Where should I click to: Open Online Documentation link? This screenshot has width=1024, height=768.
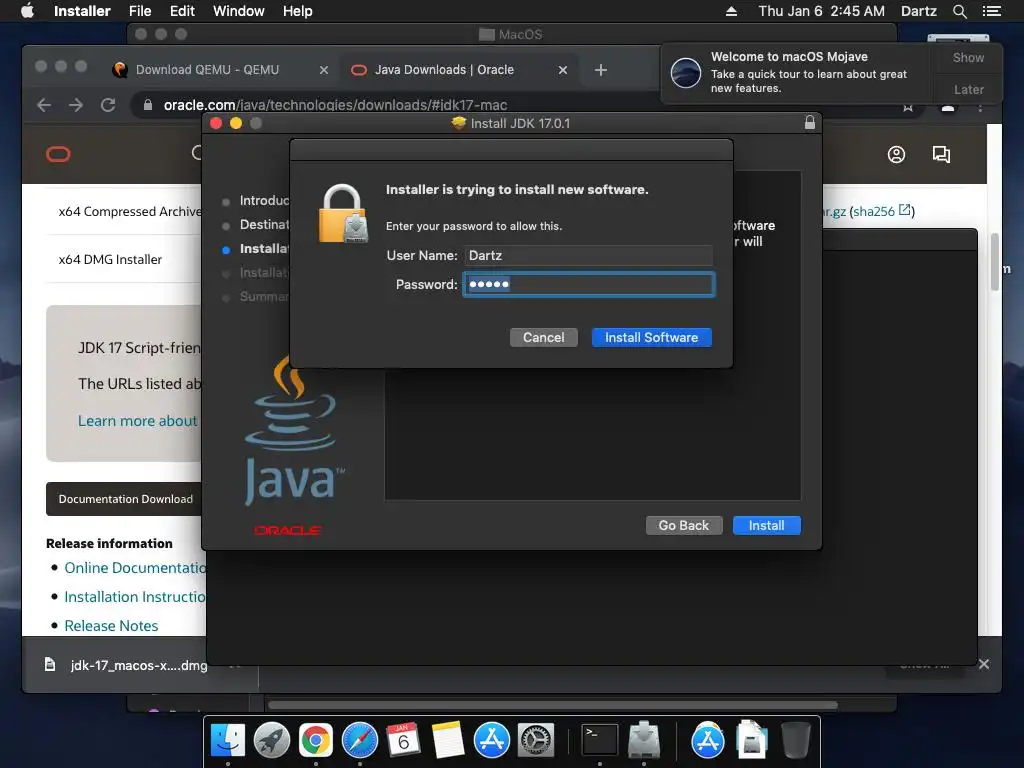tap(135, 568)
